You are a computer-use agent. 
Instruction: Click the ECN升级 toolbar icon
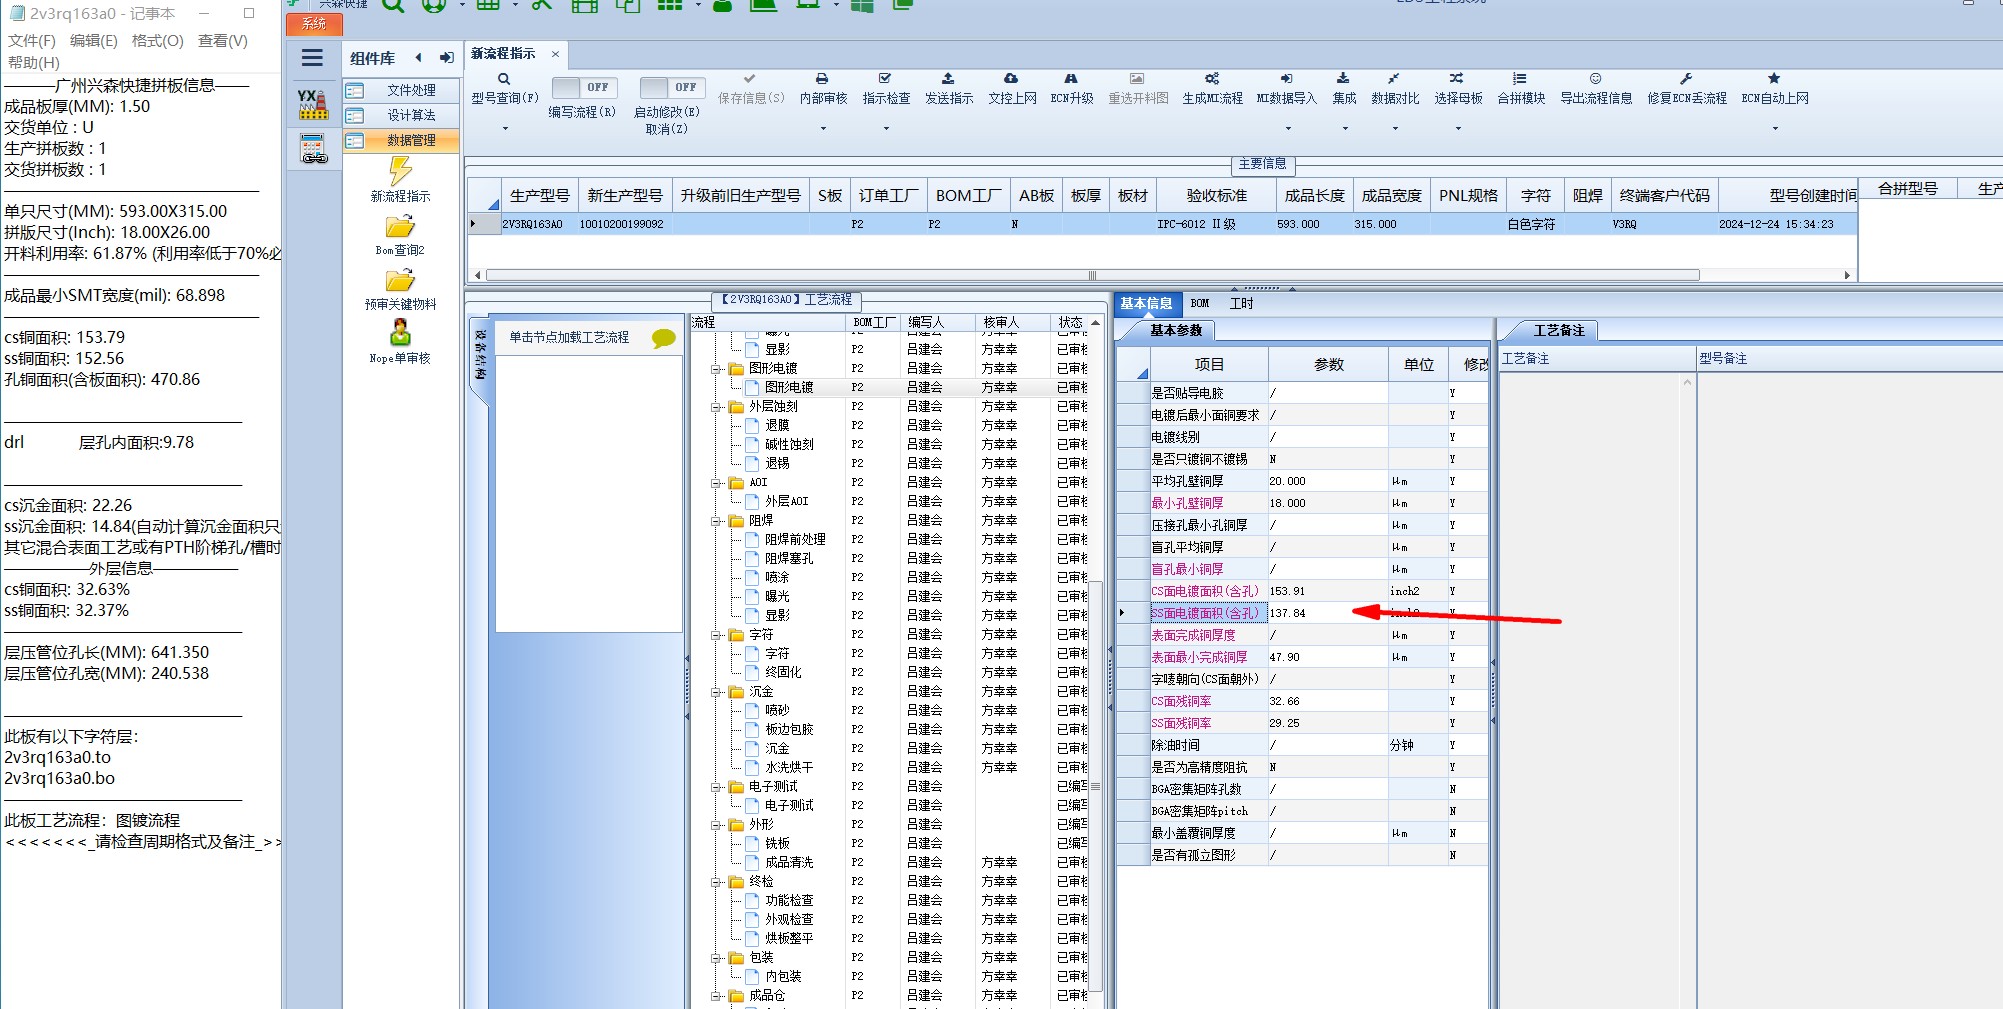[x=1071, y=79]
